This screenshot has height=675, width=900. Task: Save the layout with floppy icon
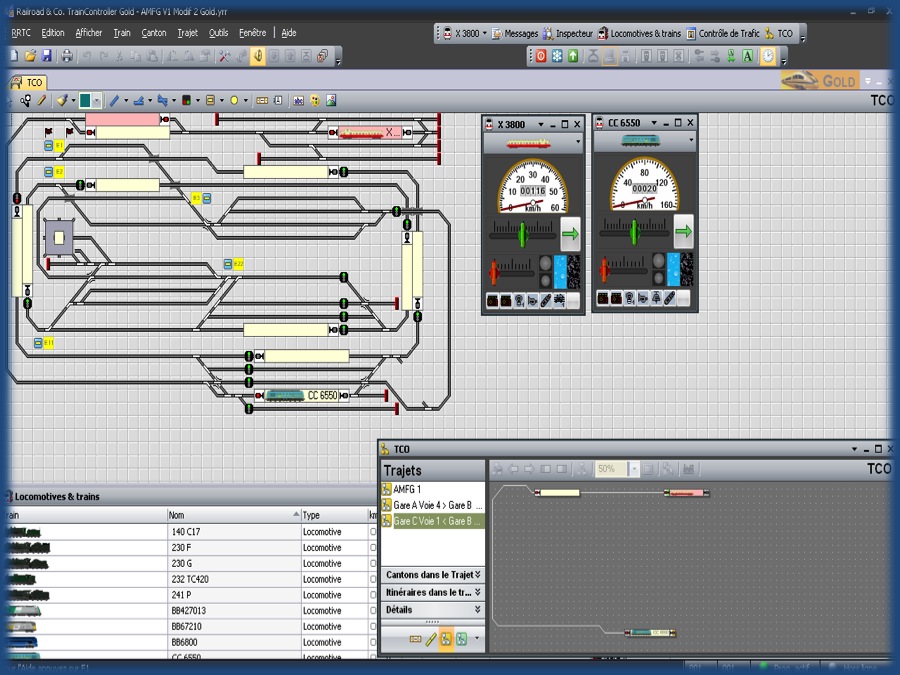coord(46,56)
